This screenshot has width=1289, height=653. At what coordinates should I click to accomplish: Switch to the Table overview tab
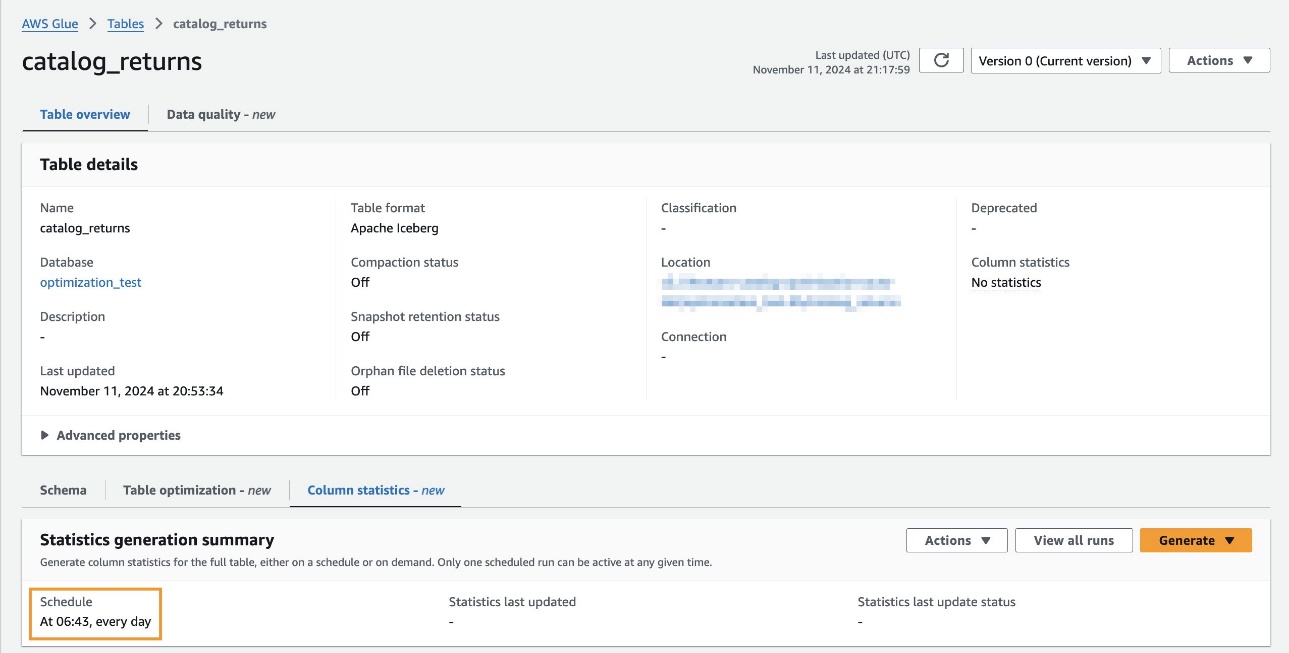(x=85, y=115)
